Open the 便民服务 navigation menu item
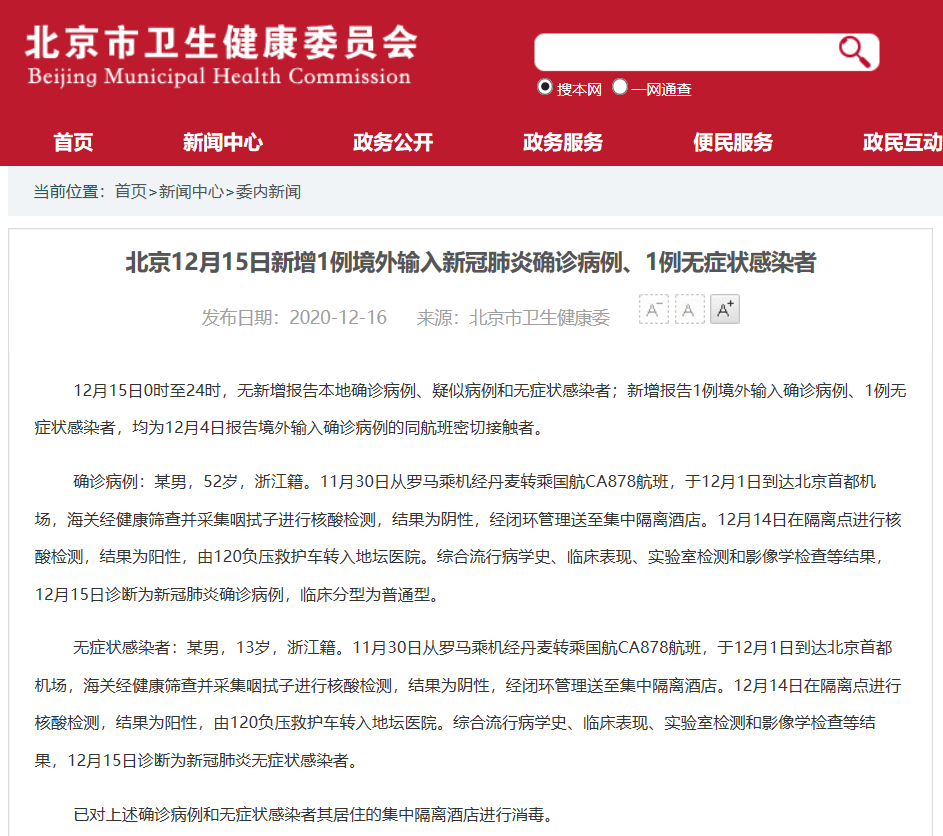This screenshot has height=836, width=943. [x=733, y=142]
